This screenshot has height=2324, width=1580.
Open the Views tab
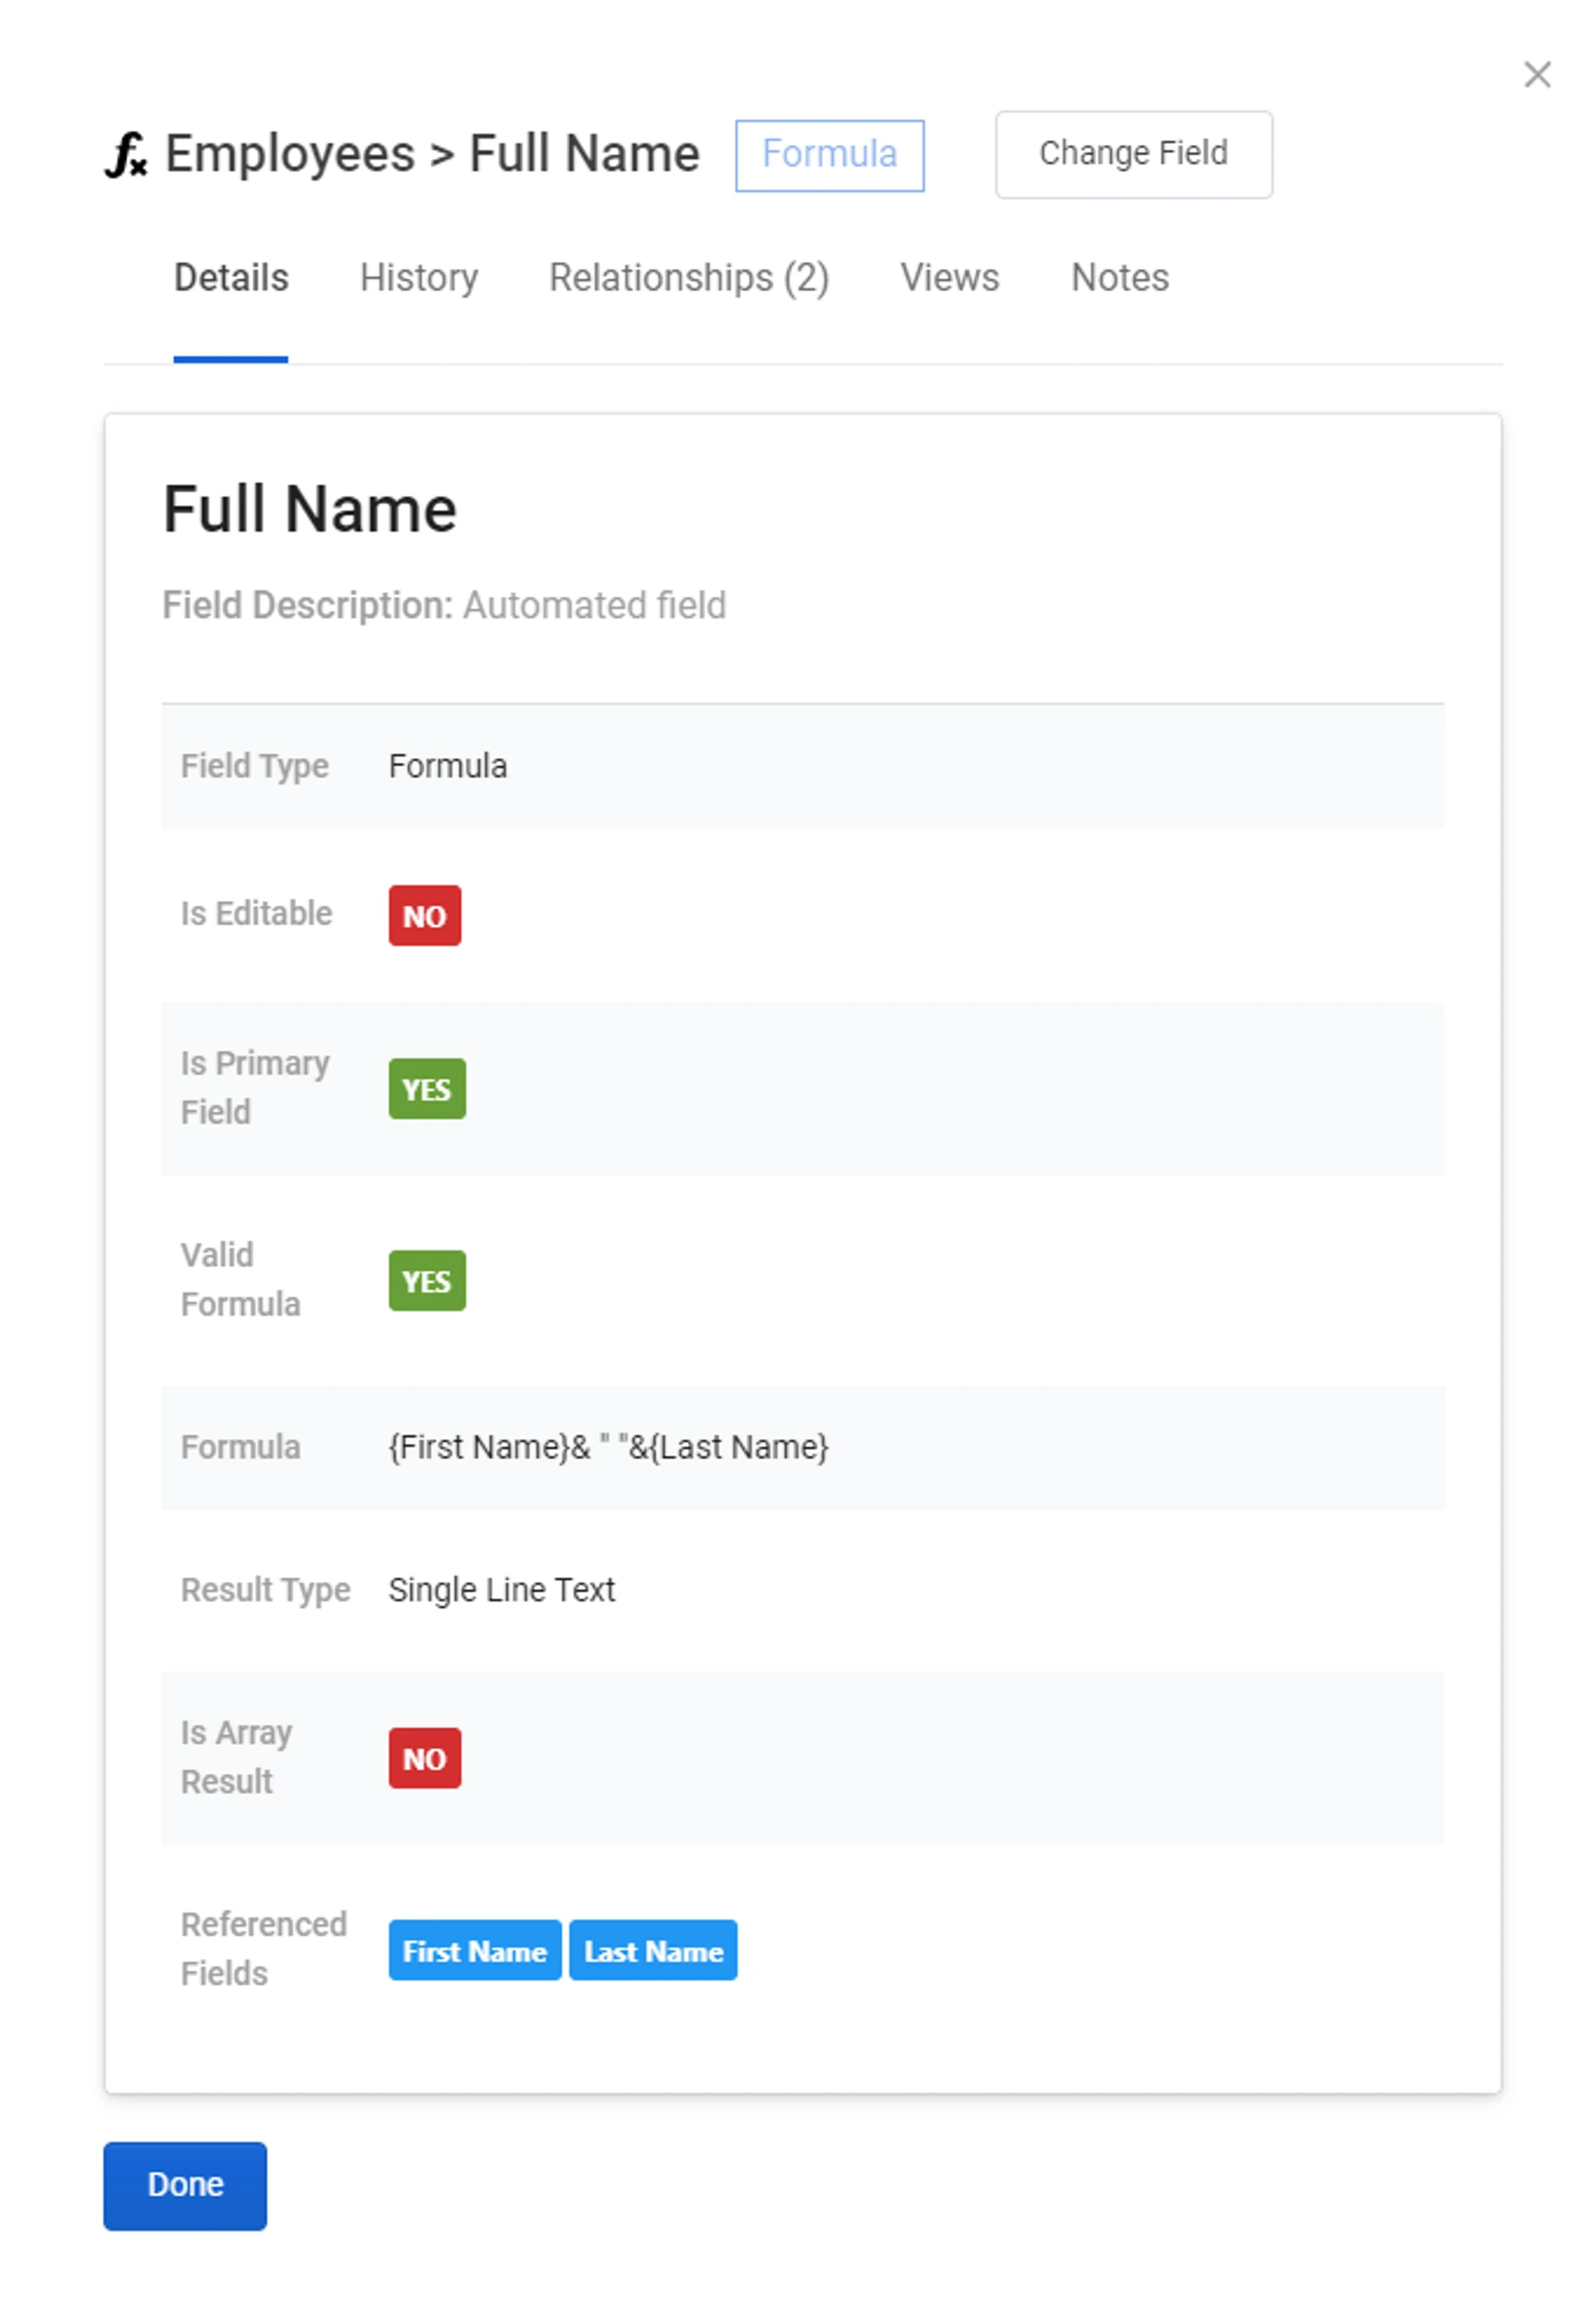[x=949, y=277]
